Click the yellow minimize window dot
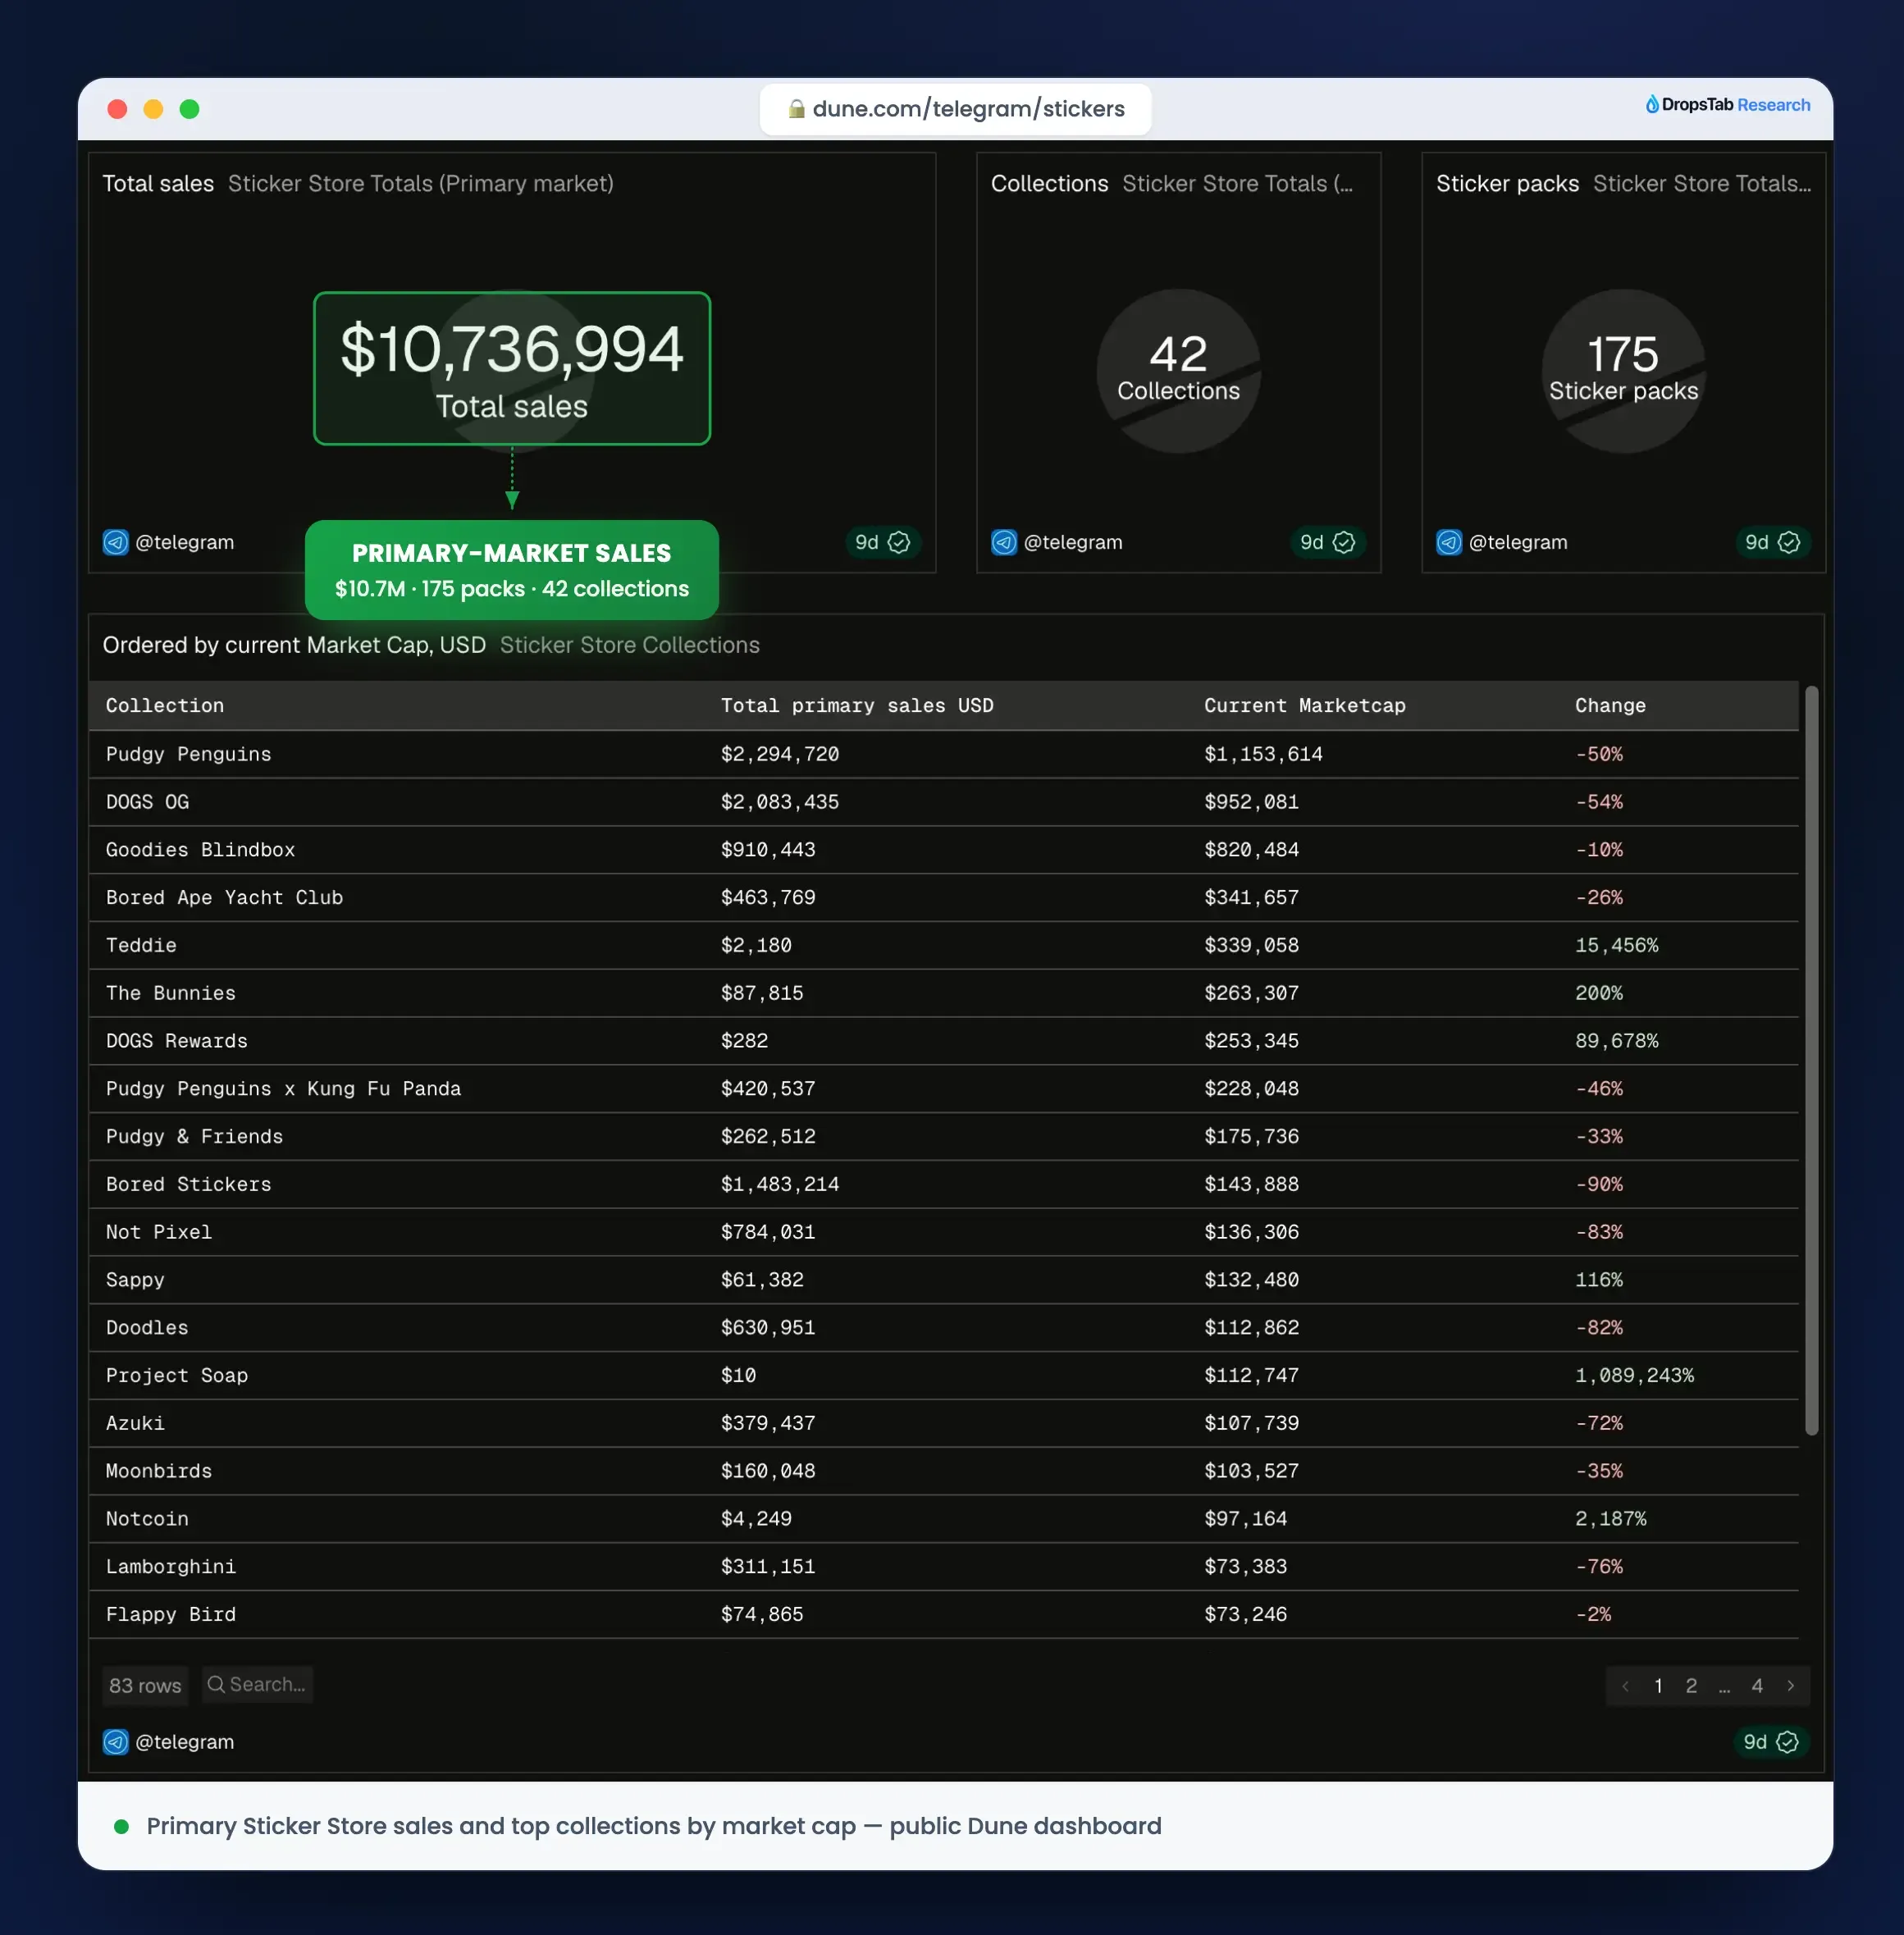This screenshot has height=1935, width=1904. (x=153, y=109)
